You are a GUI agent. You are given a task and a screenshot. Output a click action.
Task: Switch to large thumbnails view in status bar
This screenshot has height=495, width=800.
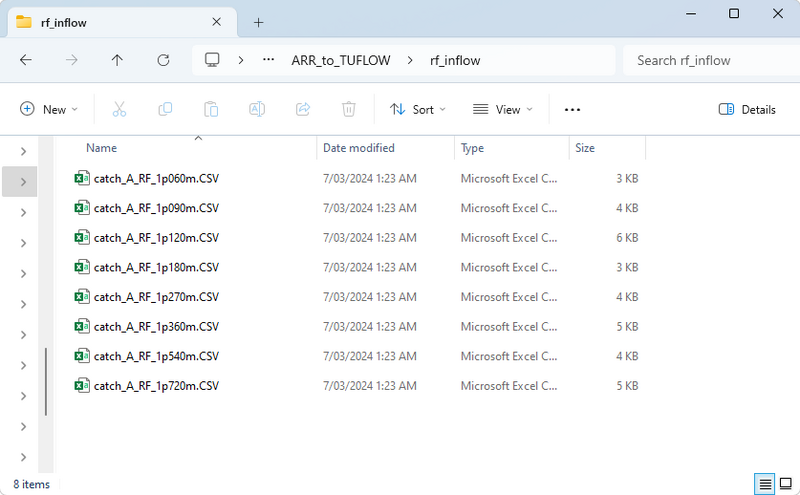point(785,484)
